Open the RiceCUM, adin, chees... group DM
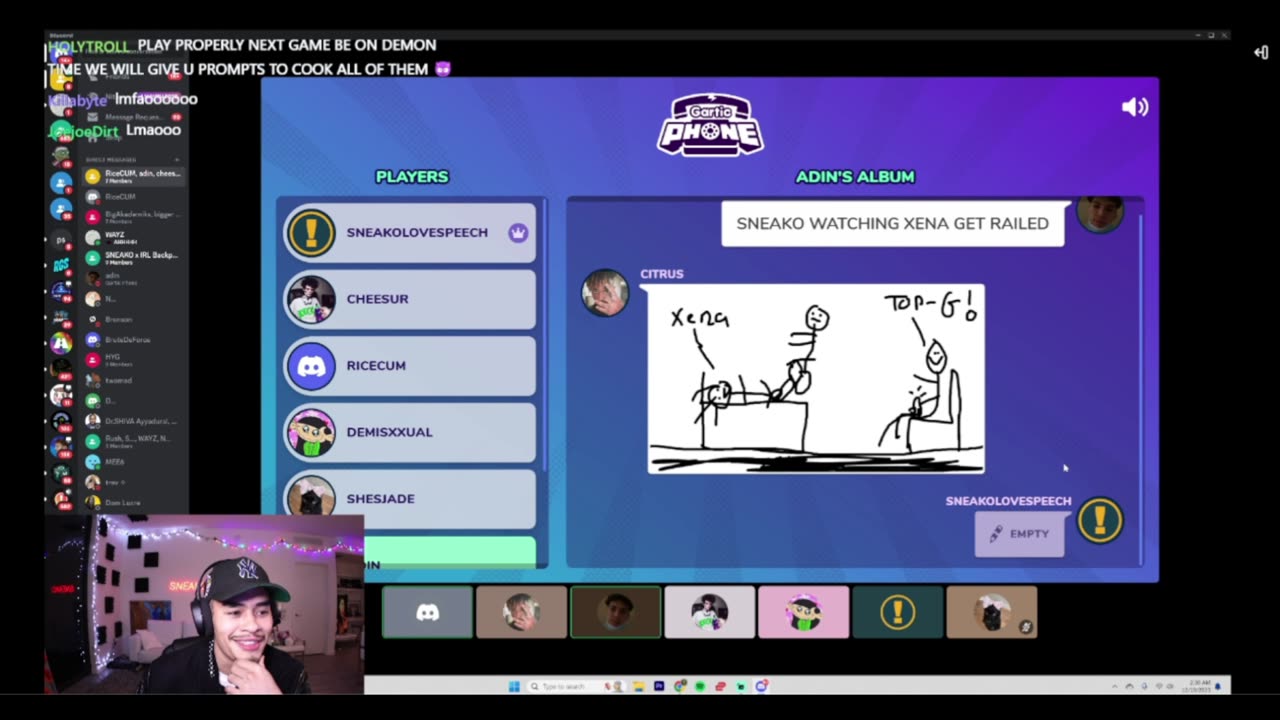The height and width of the screenshot is (720, 1280). click(x=135, y=176)
